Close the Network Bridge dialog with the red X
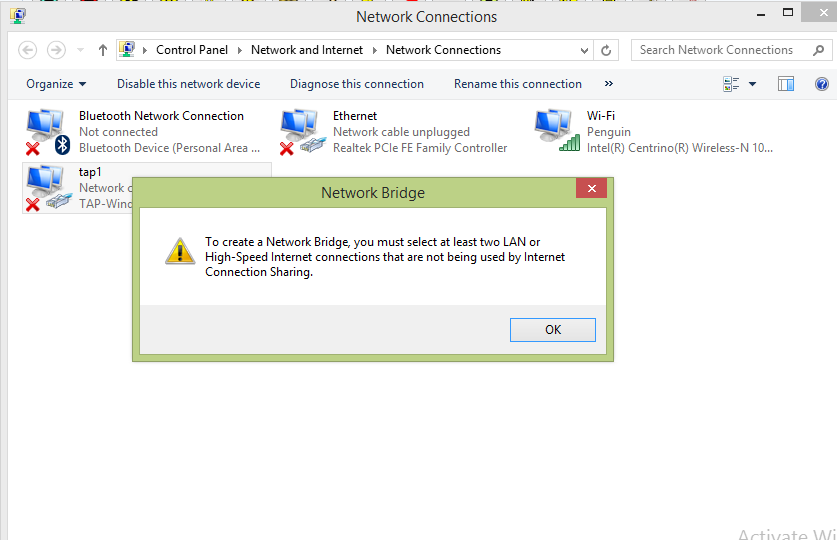Viewport: 837px width, 540px height. (x=591, y=188)
